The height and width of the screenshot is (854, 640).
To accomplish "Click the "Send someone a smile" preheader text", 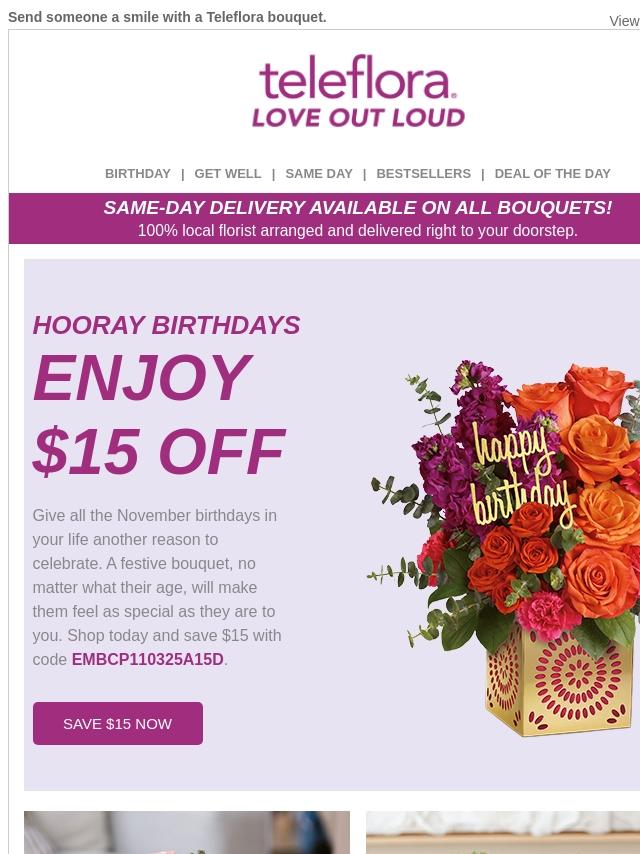I will click(167, 17).
